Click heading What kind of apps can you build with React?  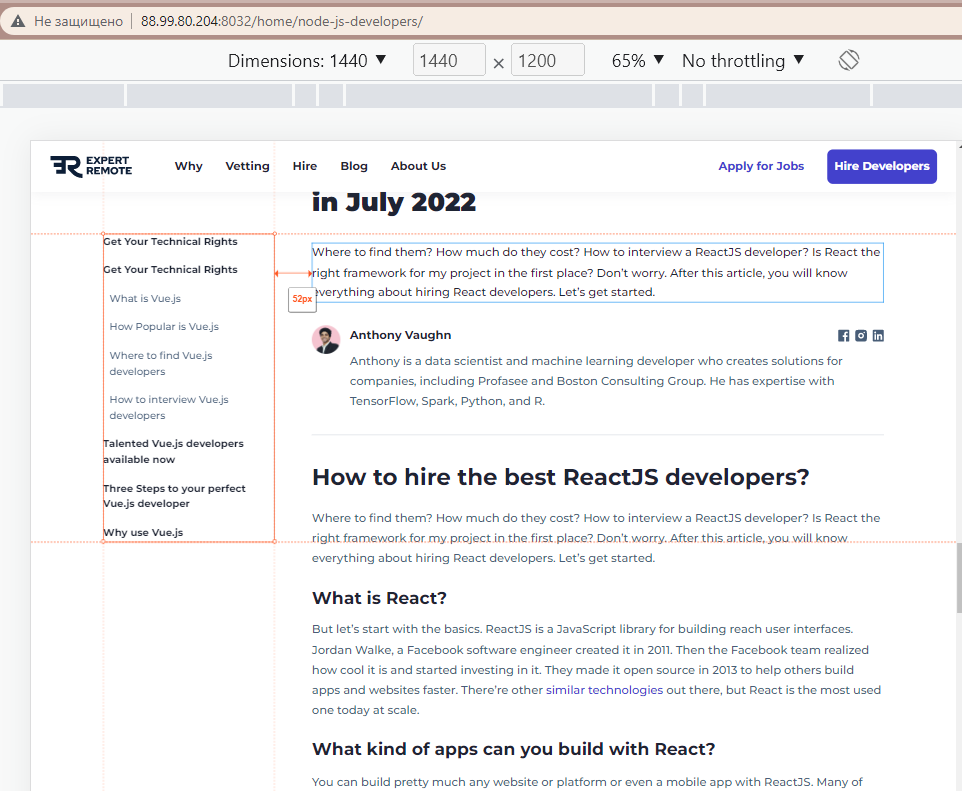(x=514, y=749)
